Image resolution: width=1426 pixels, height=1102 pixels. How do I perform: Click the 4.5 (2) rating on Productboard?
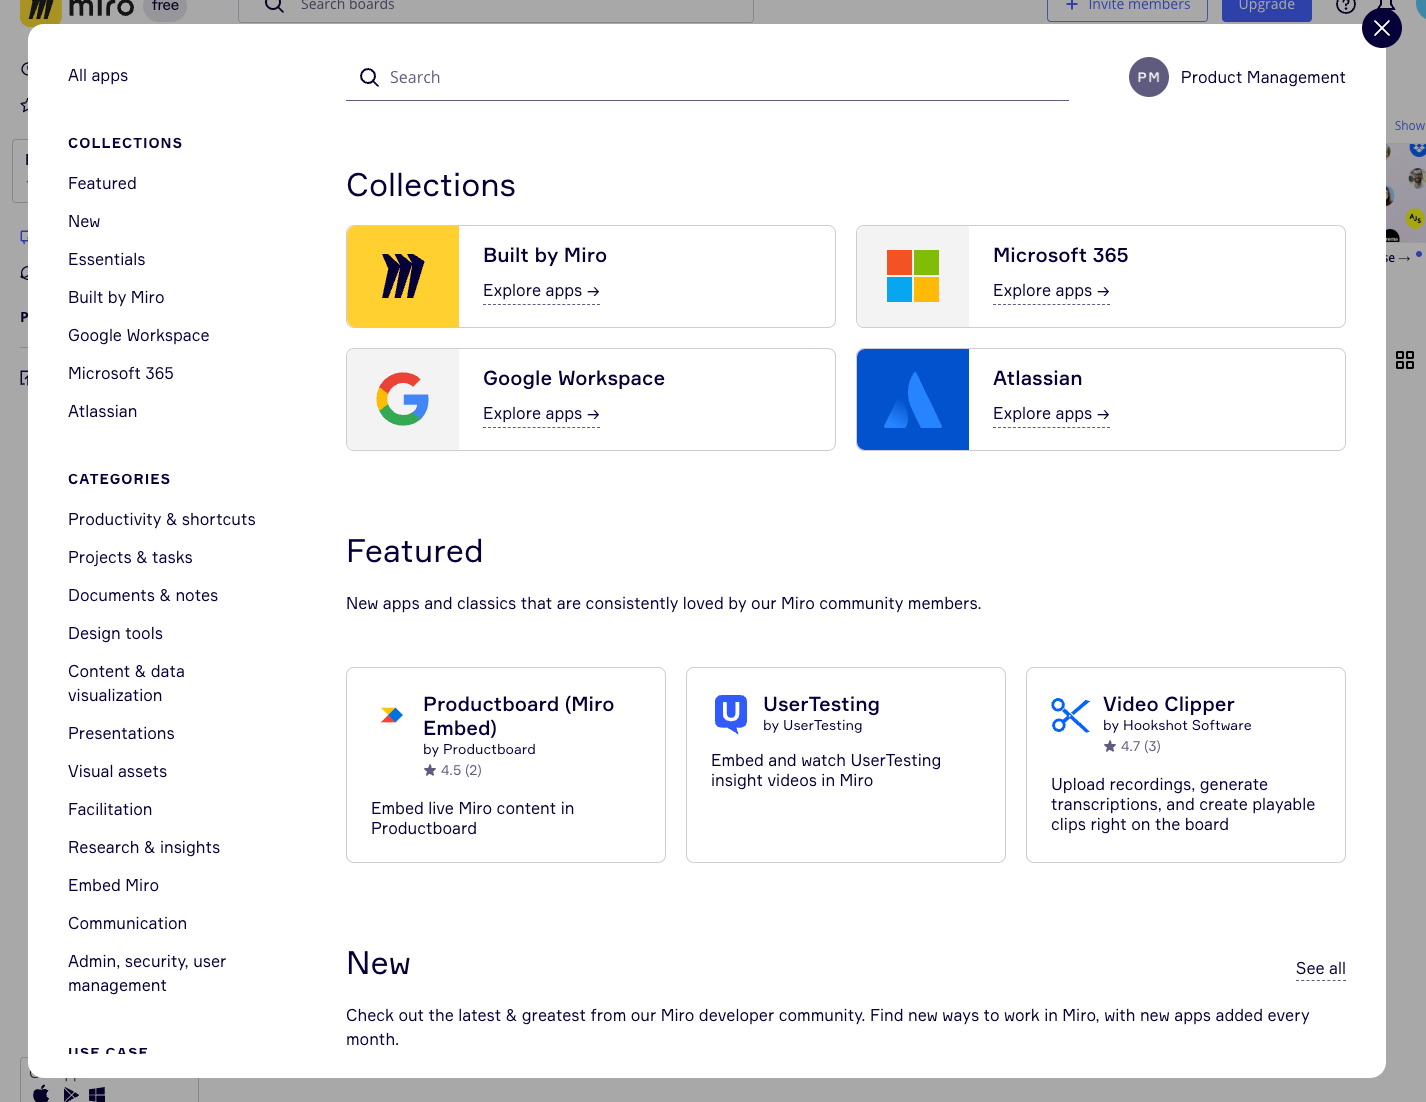(452, 770)
